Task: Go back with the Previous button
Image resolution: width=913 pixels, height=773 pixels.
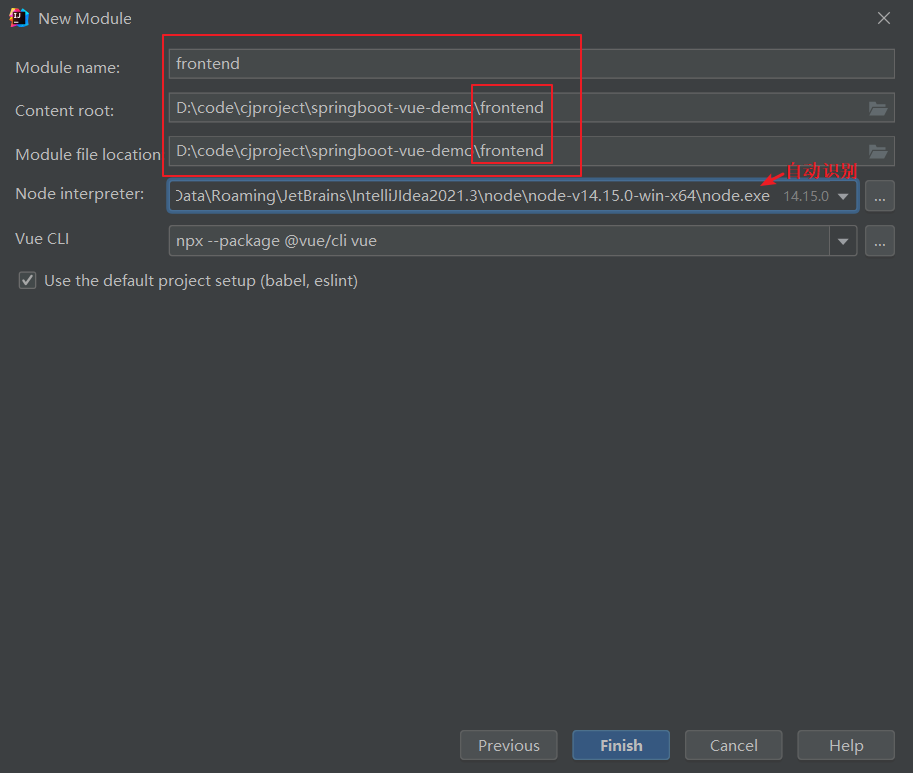Action: [x=508, y=745]
